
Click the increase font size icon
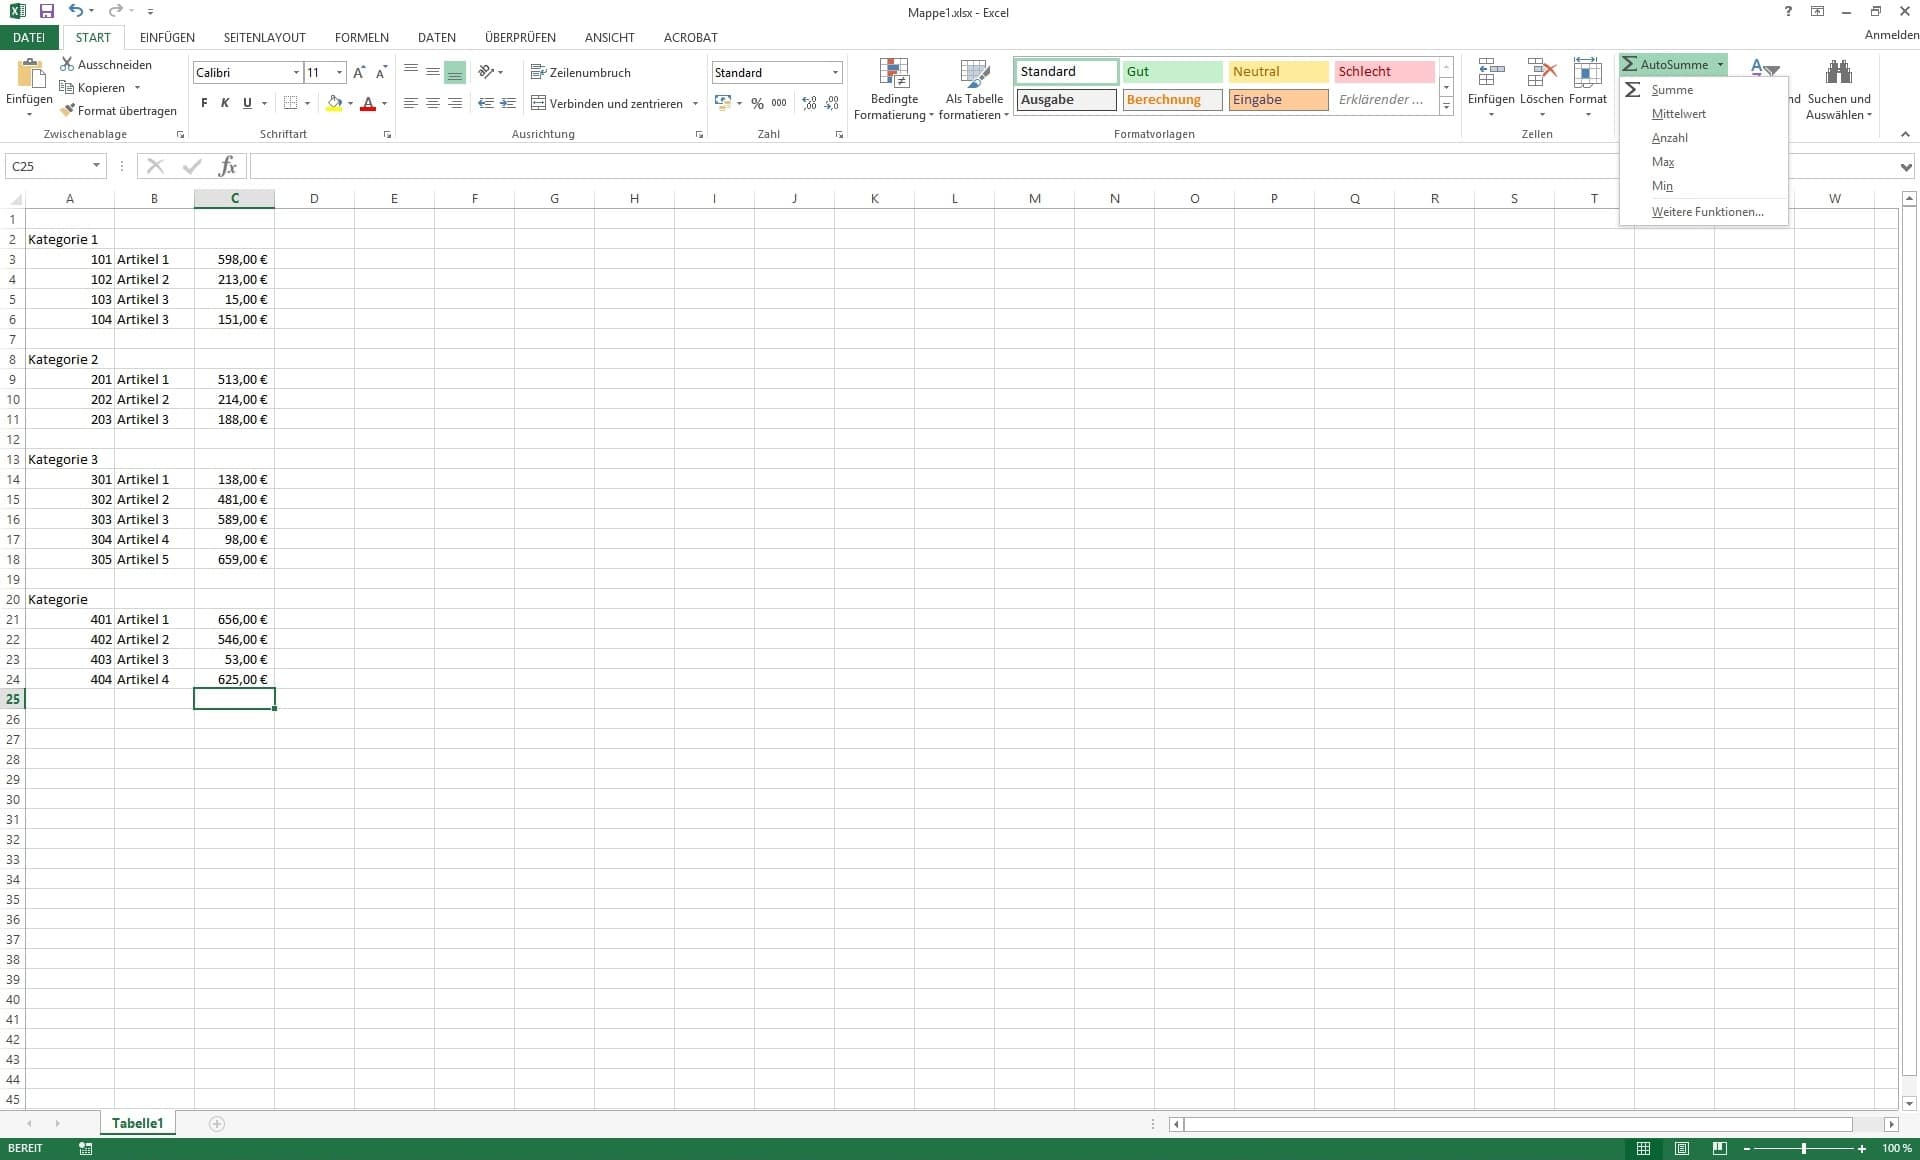coord(359,72)
